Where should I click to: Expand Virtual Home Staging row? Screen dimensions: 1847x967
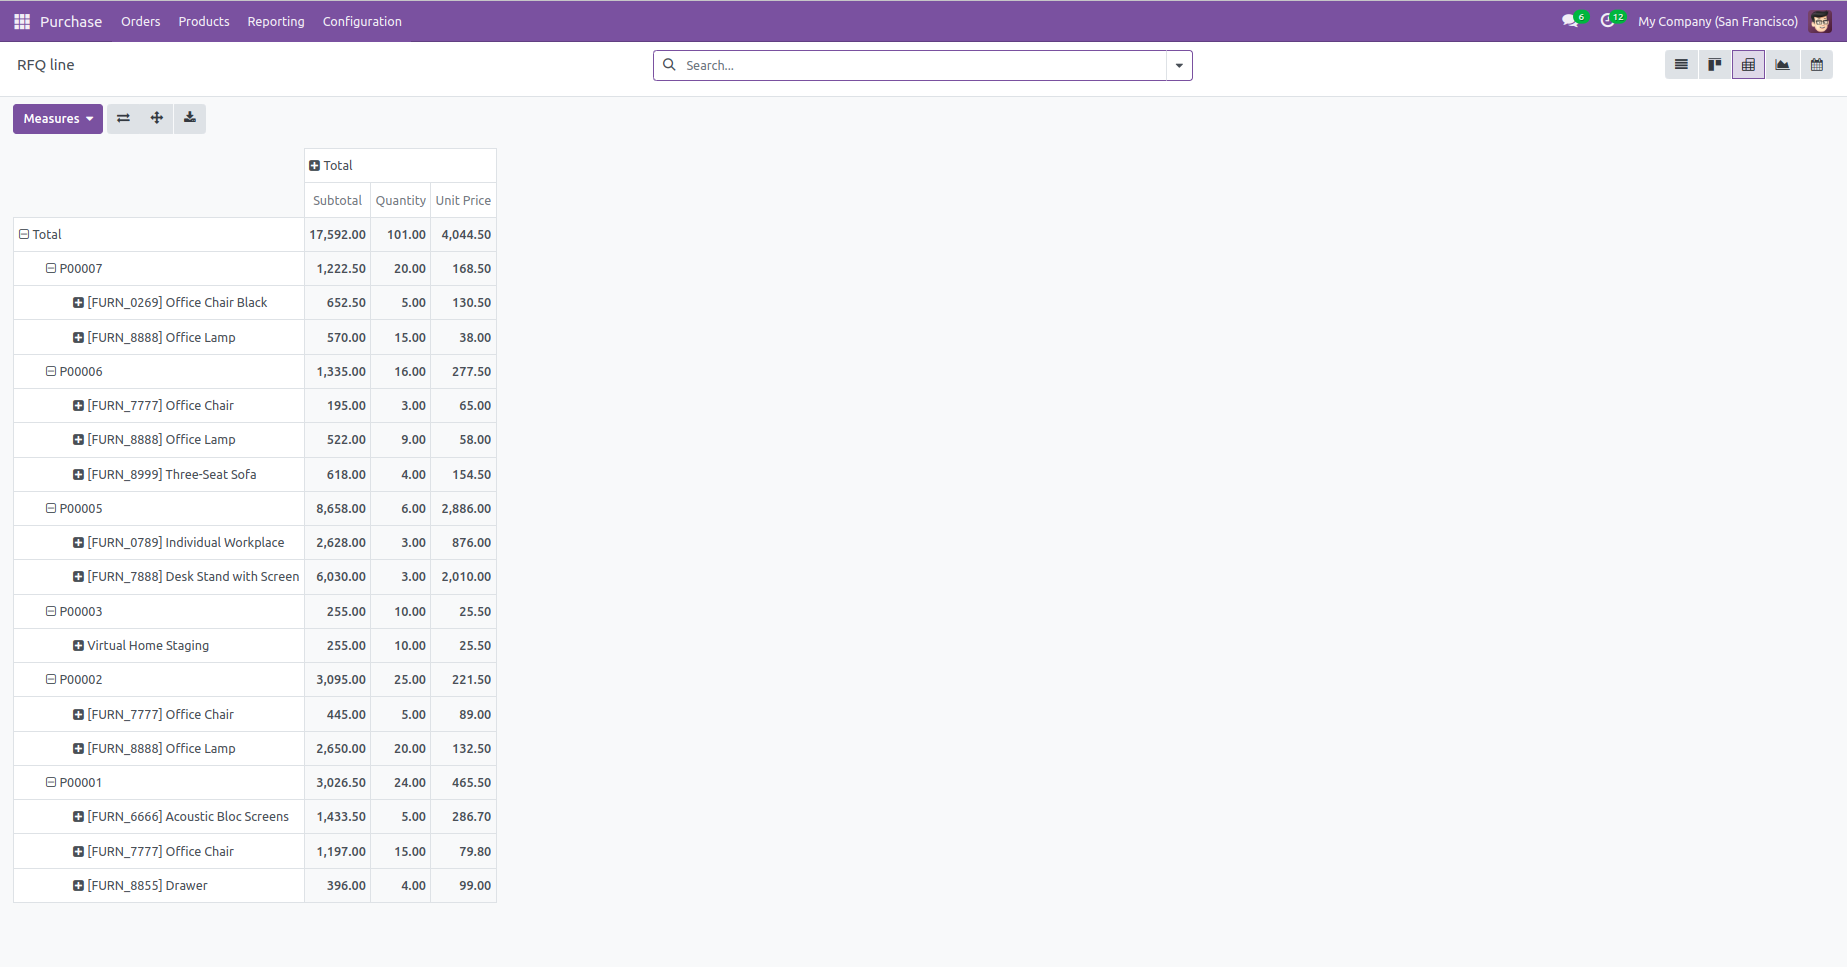click(159, 645)
